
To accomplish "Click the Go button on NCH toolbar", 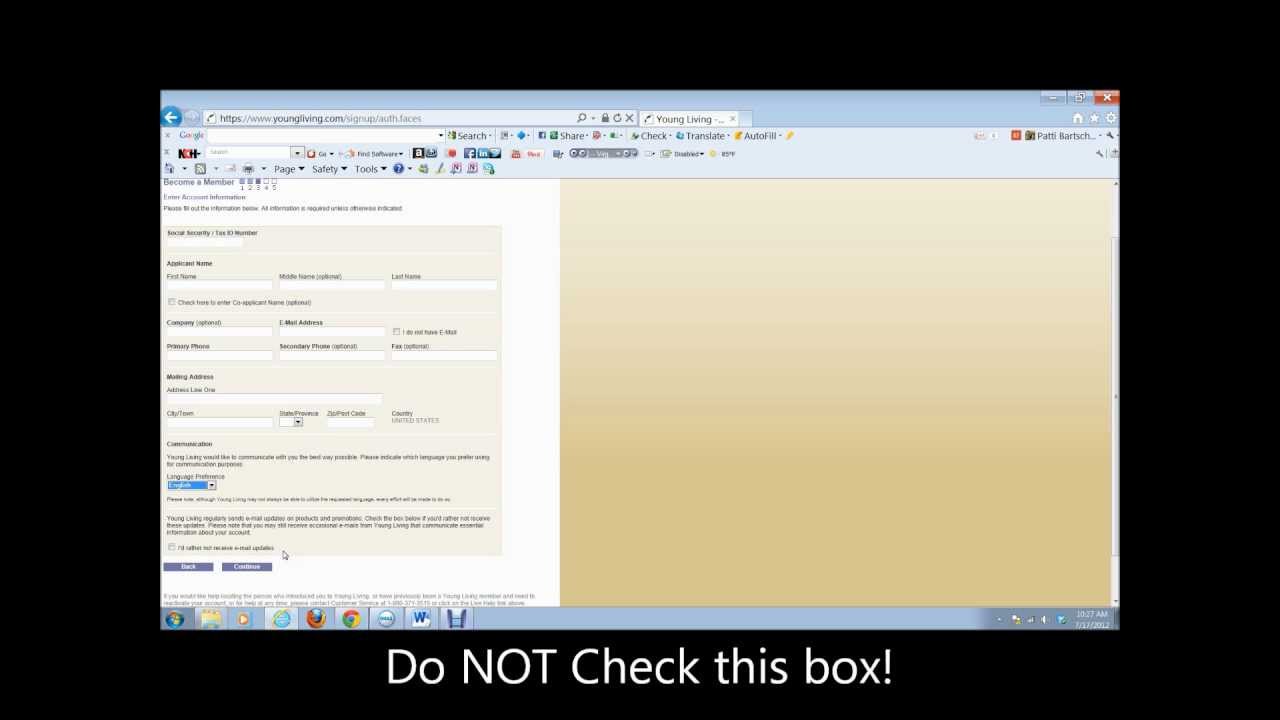I will click(x=319, y=154).
